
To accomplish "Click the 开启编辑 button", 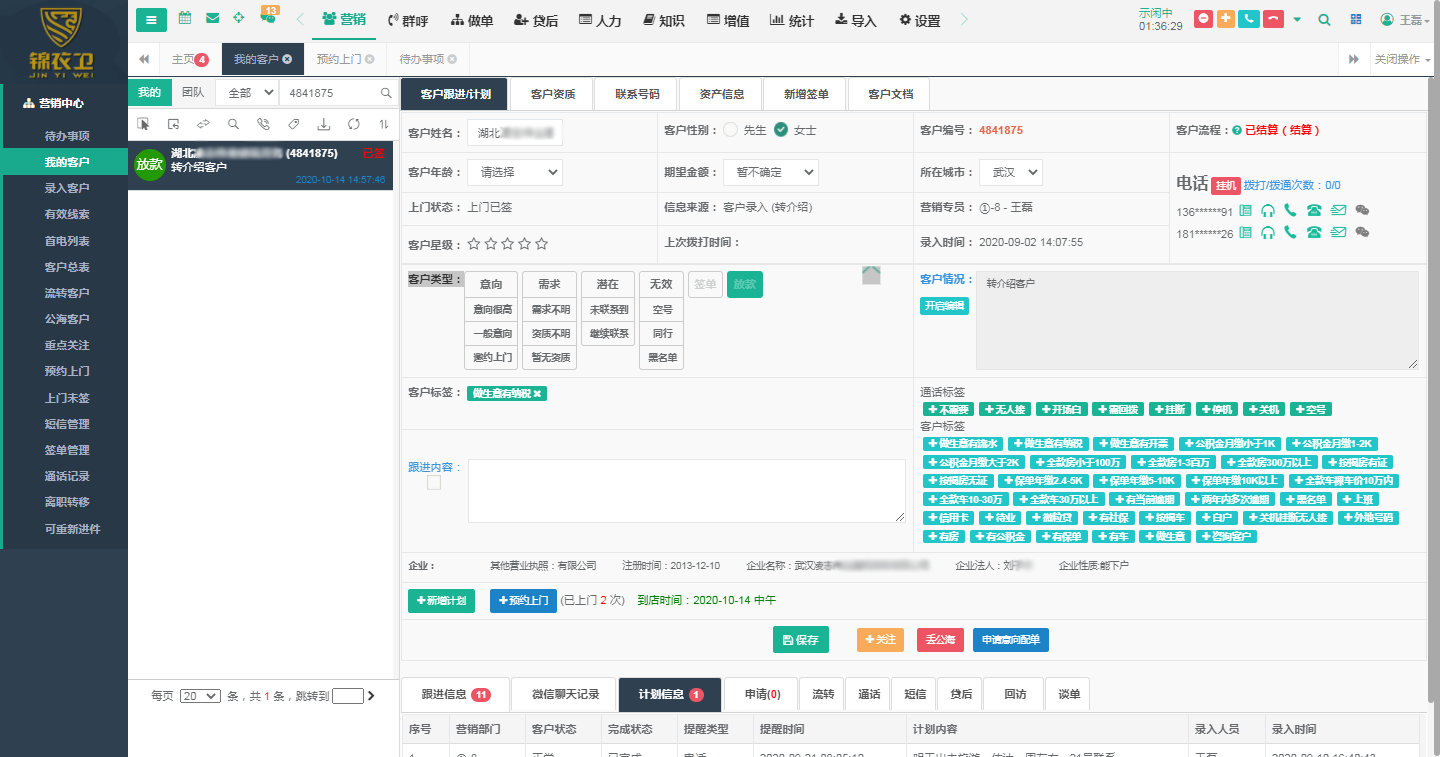I will [944, 306].
